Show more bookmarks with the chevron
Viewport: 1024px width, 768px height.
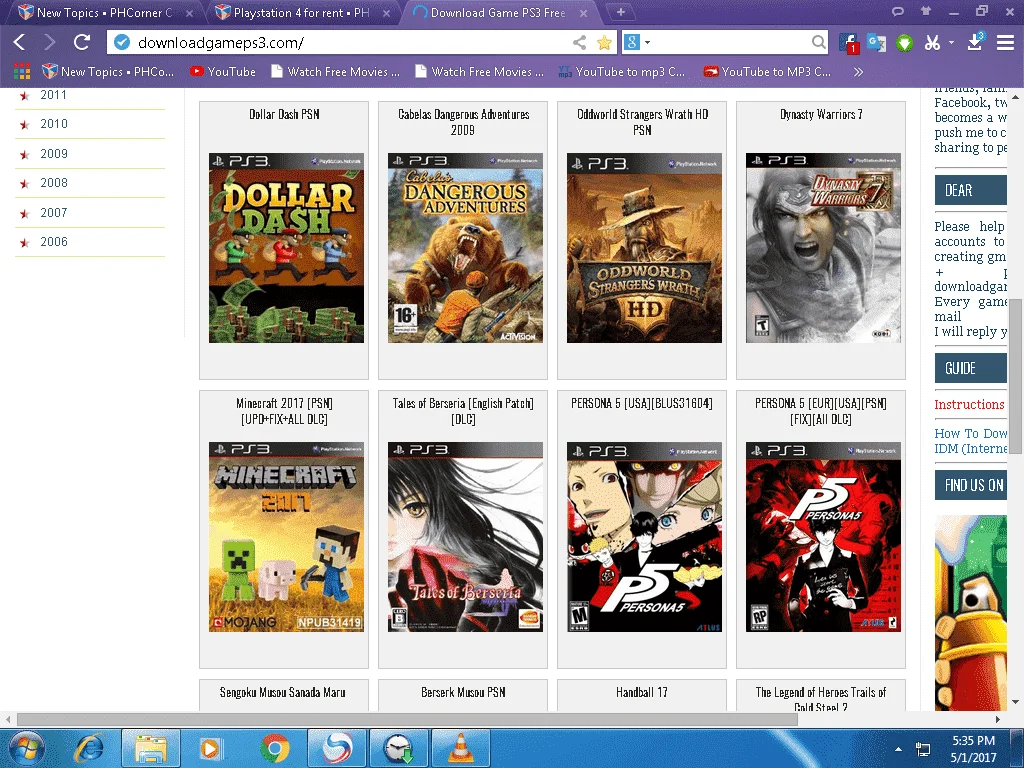pyautogui.click(x=858, y=71)
